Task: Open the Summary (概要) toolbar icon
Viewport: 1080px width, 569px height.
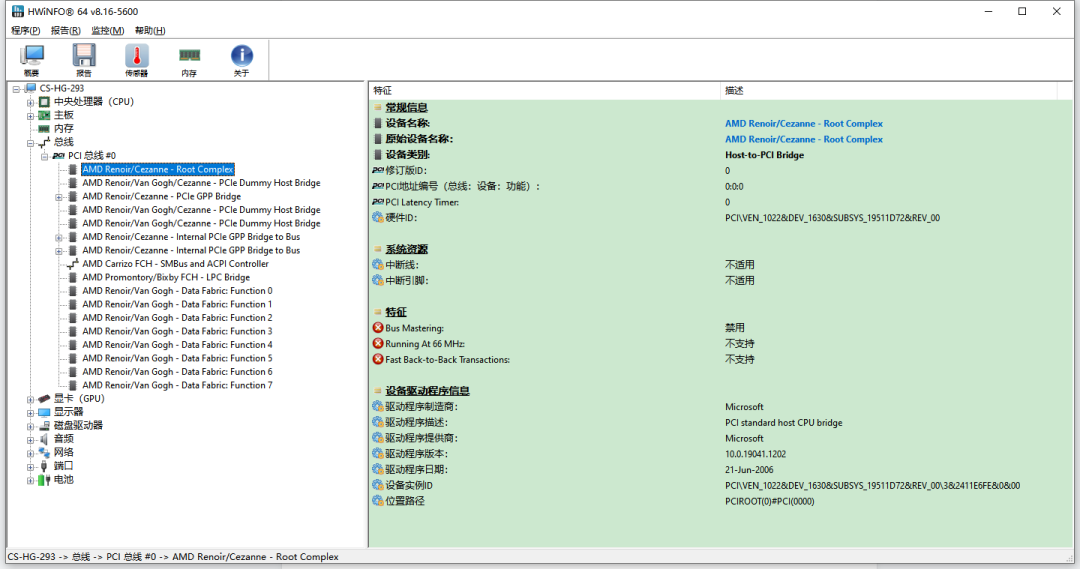Action: click(x=32, y=60)
